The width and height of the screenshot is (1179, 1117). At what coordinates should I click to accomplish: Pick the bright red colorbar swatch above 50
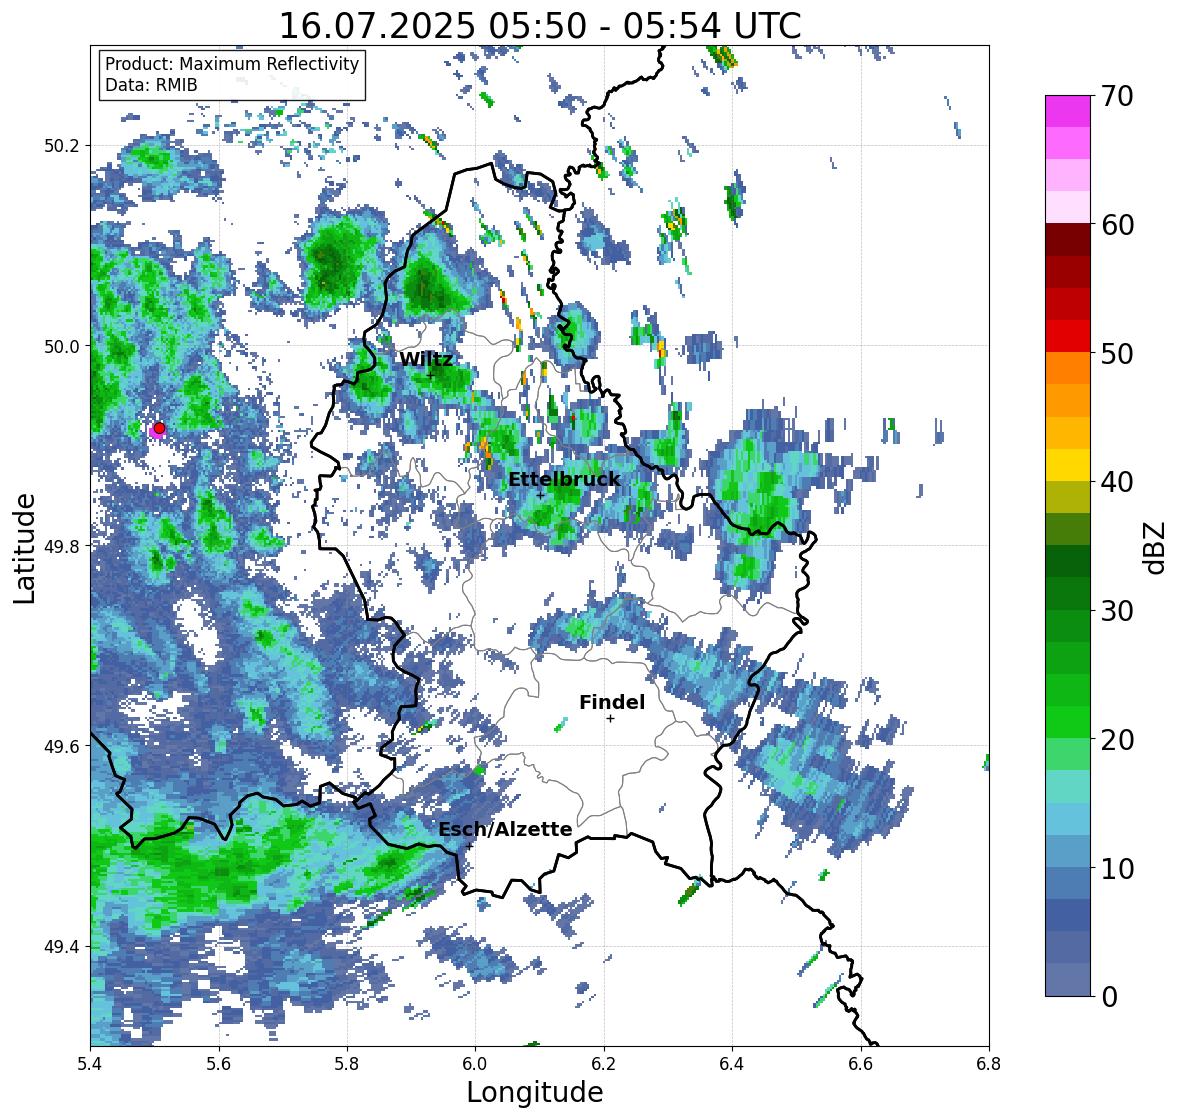click(1068, 336)
